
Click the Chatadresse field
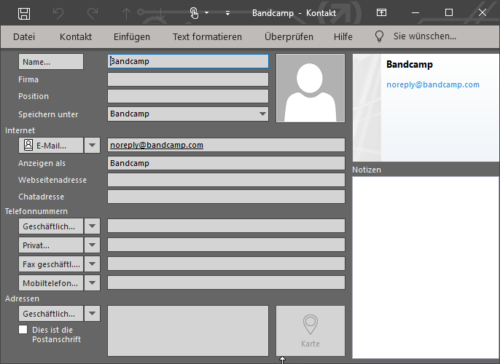coord(226,196)
